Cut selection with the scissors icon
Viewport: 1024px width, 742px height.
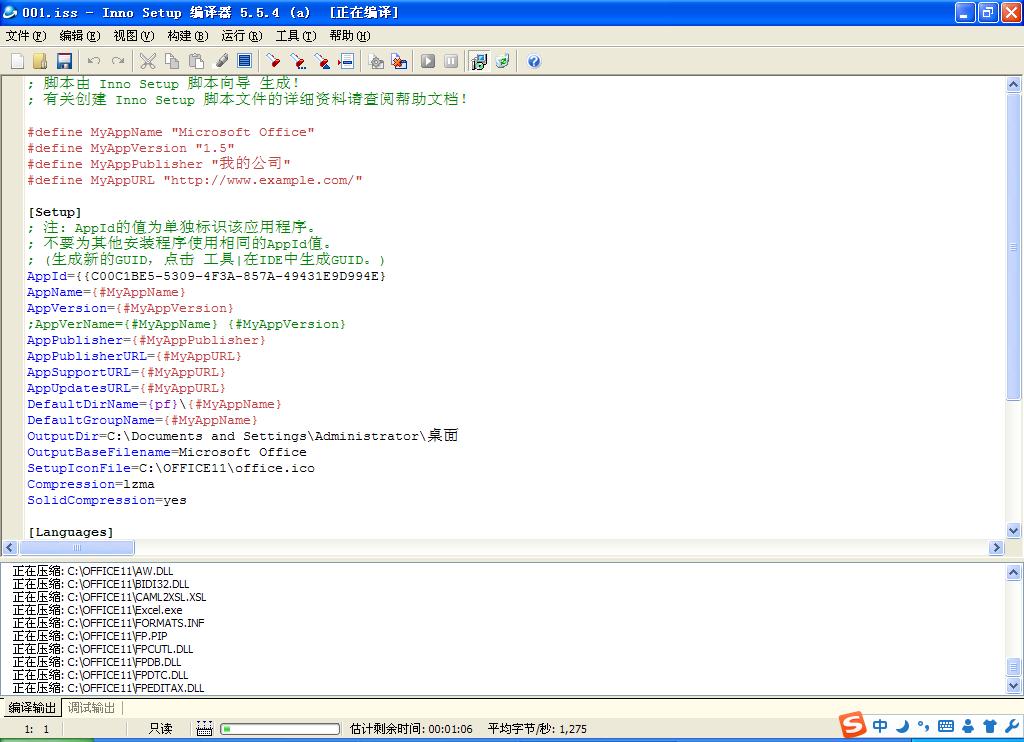(148, 61)
